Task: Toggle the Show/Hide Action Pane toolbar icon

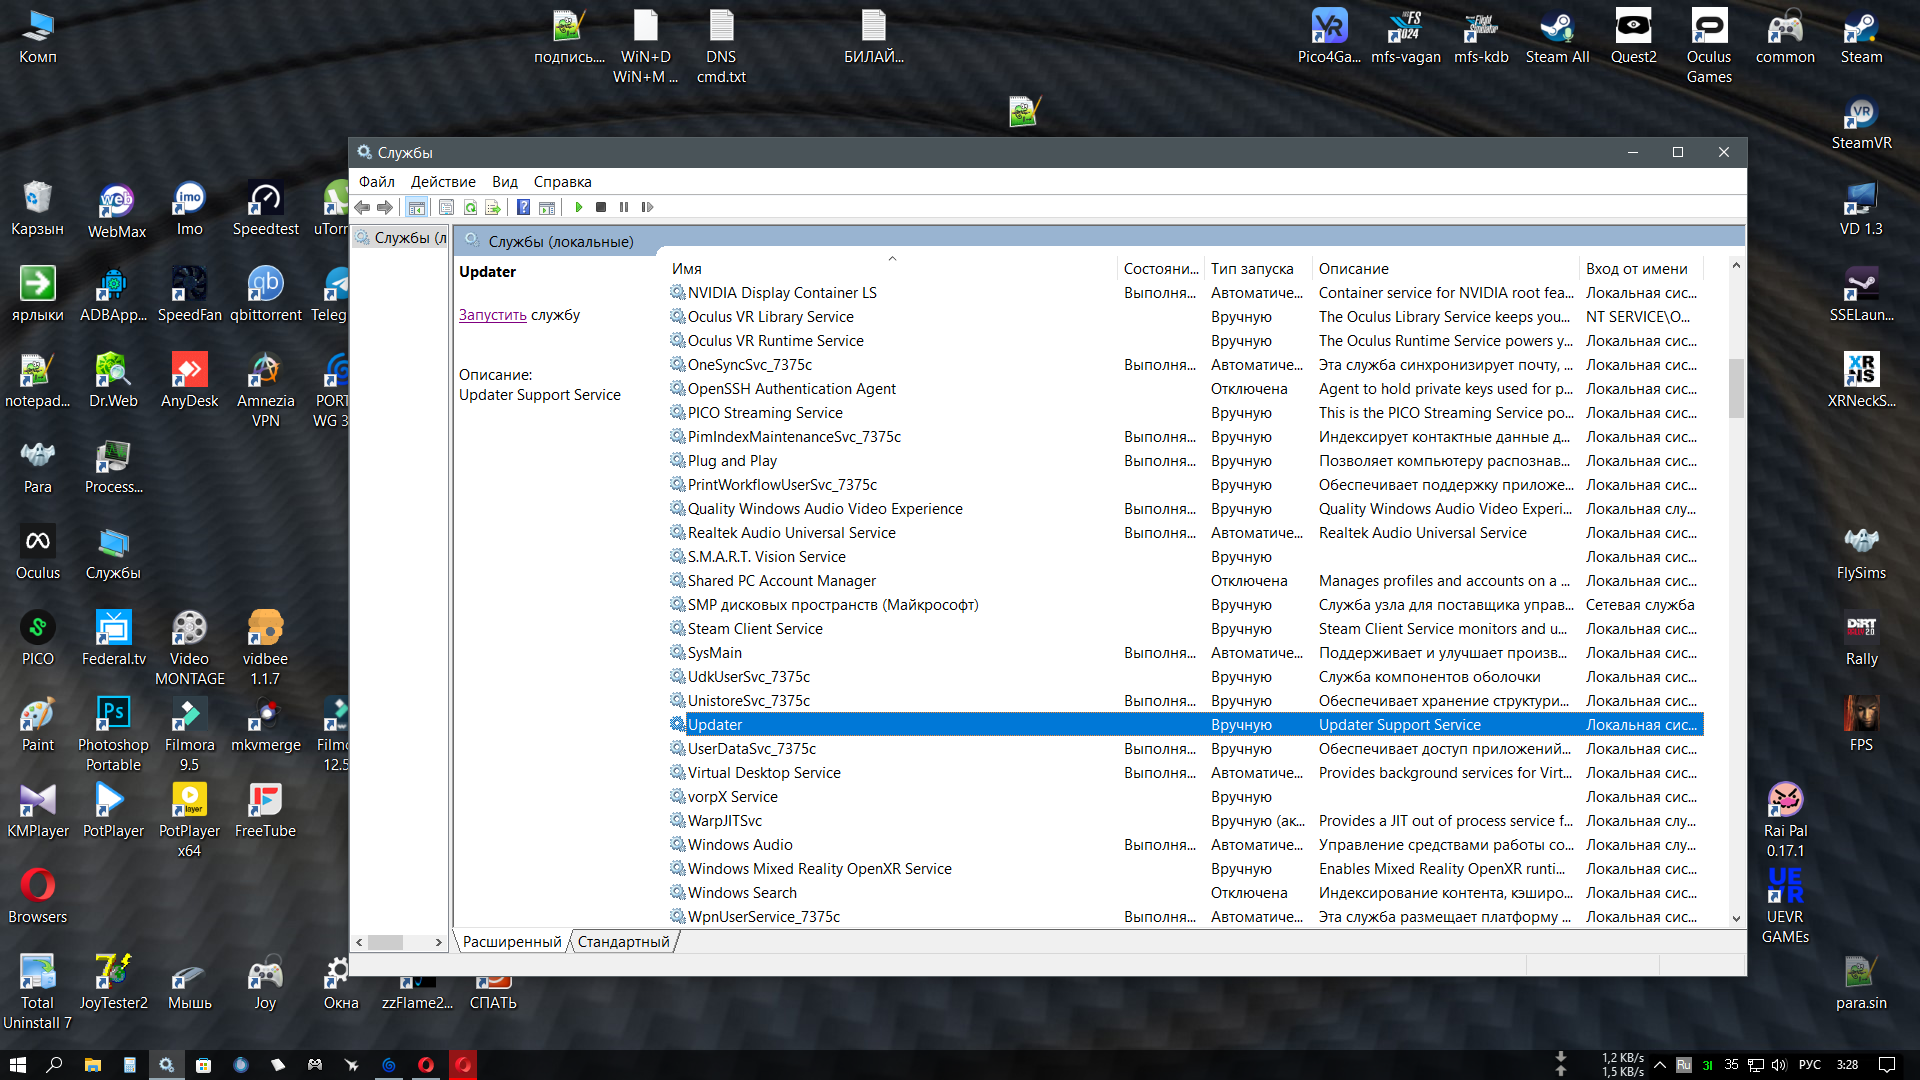Action: 547,207
